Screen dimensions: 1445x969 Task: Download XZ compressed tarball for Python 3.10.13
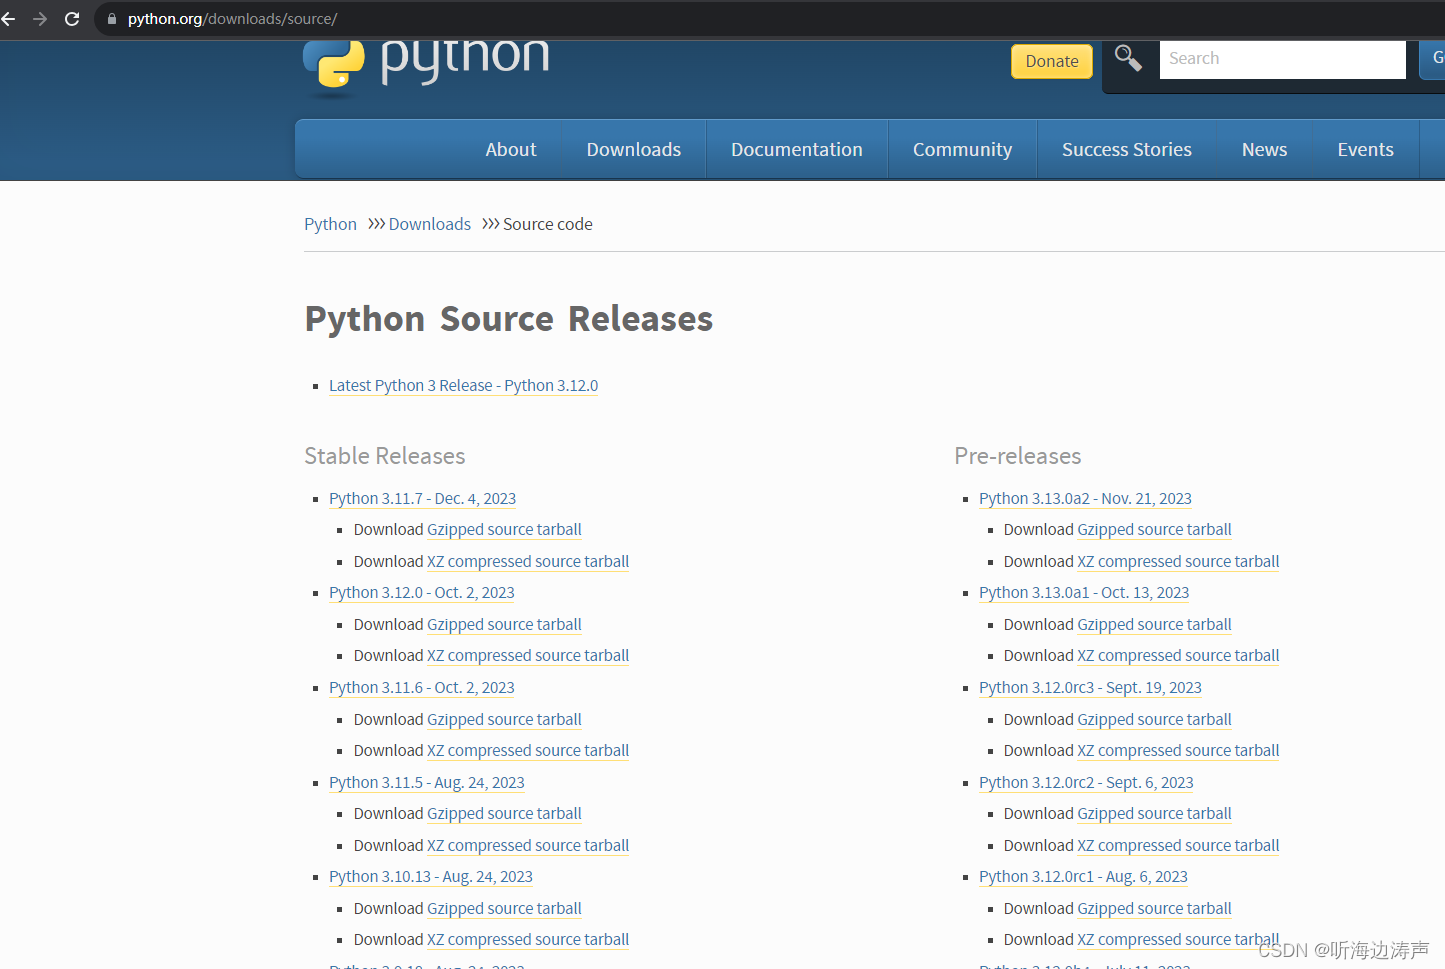click(528, 939)
